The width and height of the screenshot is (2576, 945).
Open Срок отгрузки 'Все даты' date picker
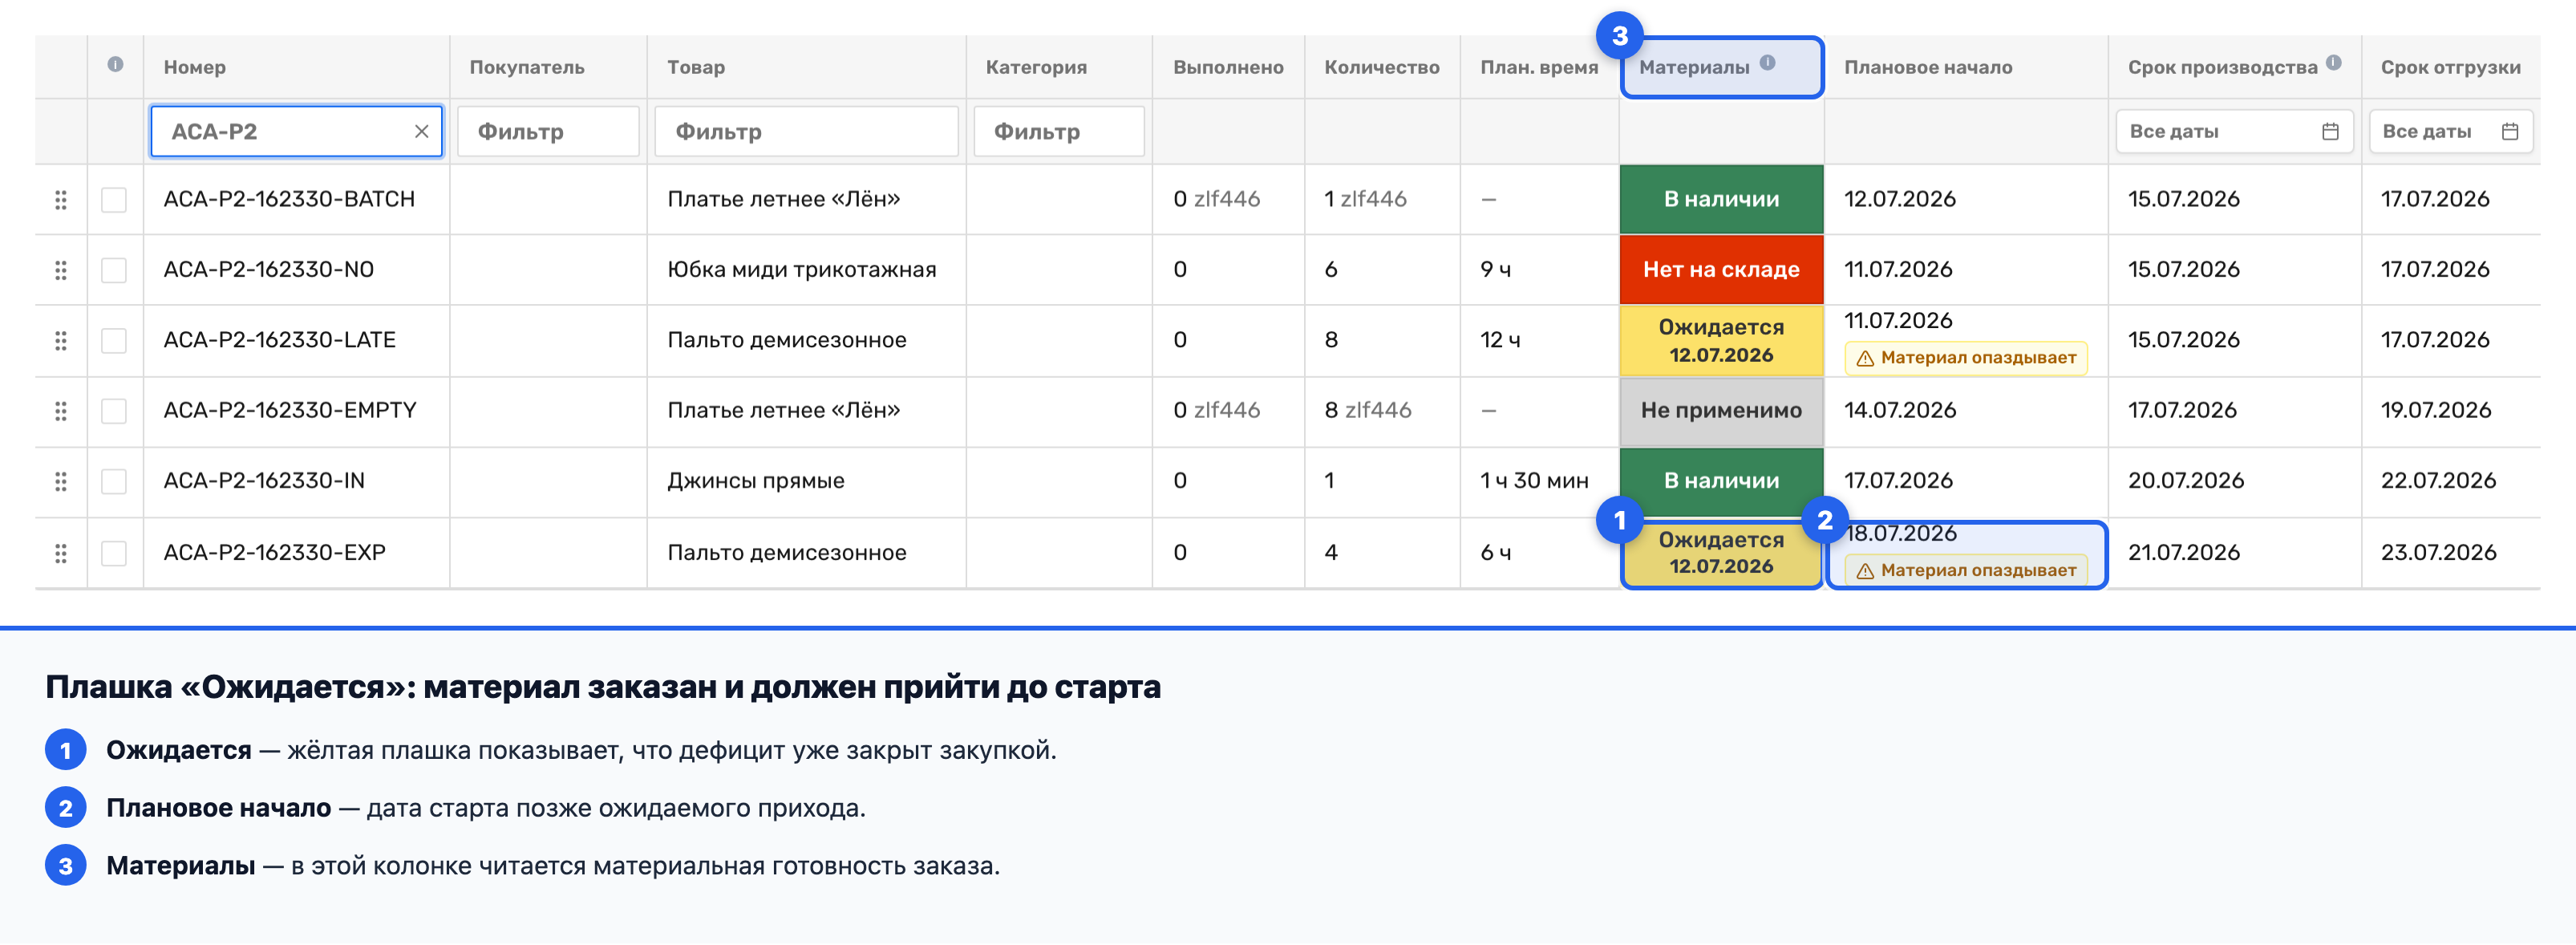(x=2450, y=131)
